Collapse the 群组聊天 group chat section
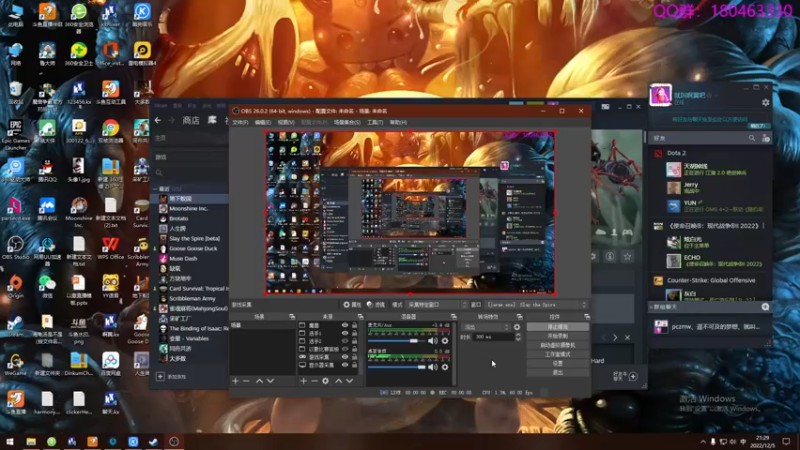The width and height of the screenshot is (800, 450). tap(651, 307)
